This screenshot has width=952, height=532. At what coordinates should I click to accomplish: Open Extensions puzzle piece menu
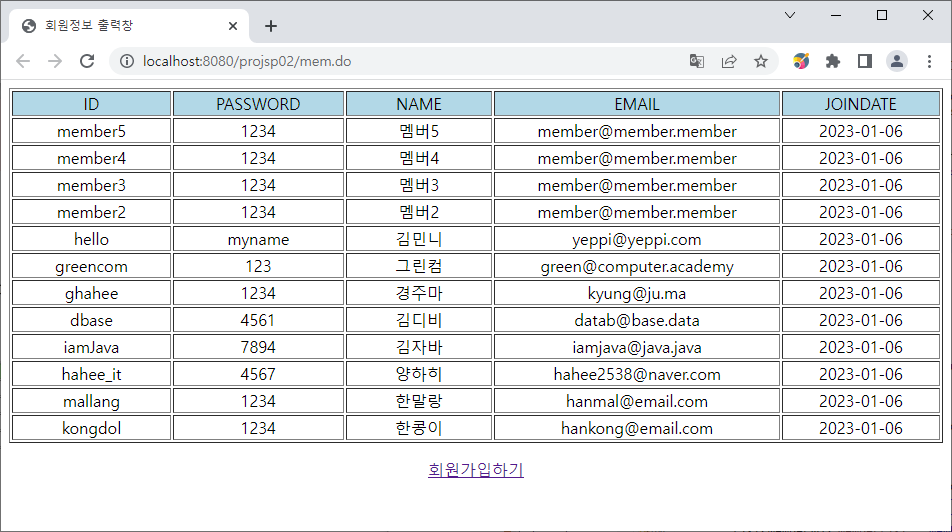833,61
